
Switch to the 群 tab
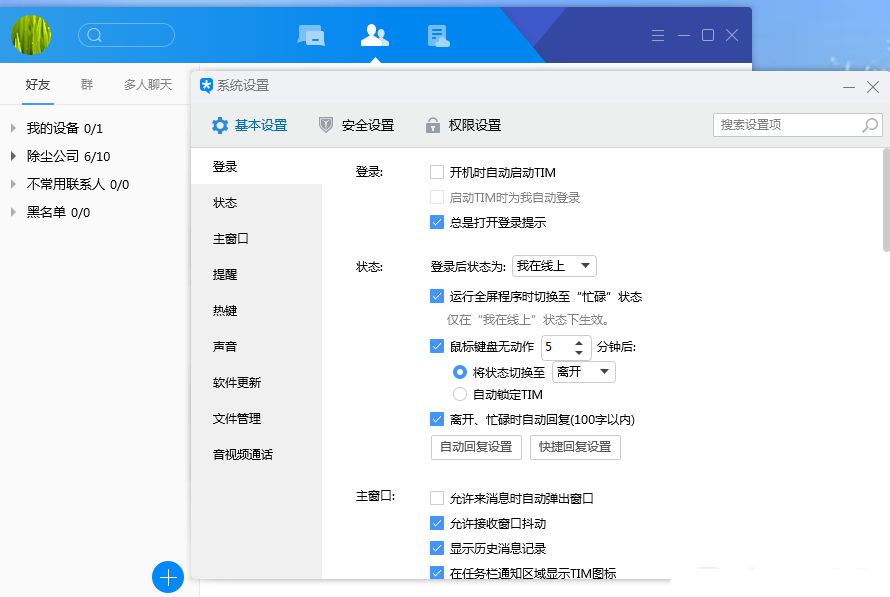coord(87,85)
